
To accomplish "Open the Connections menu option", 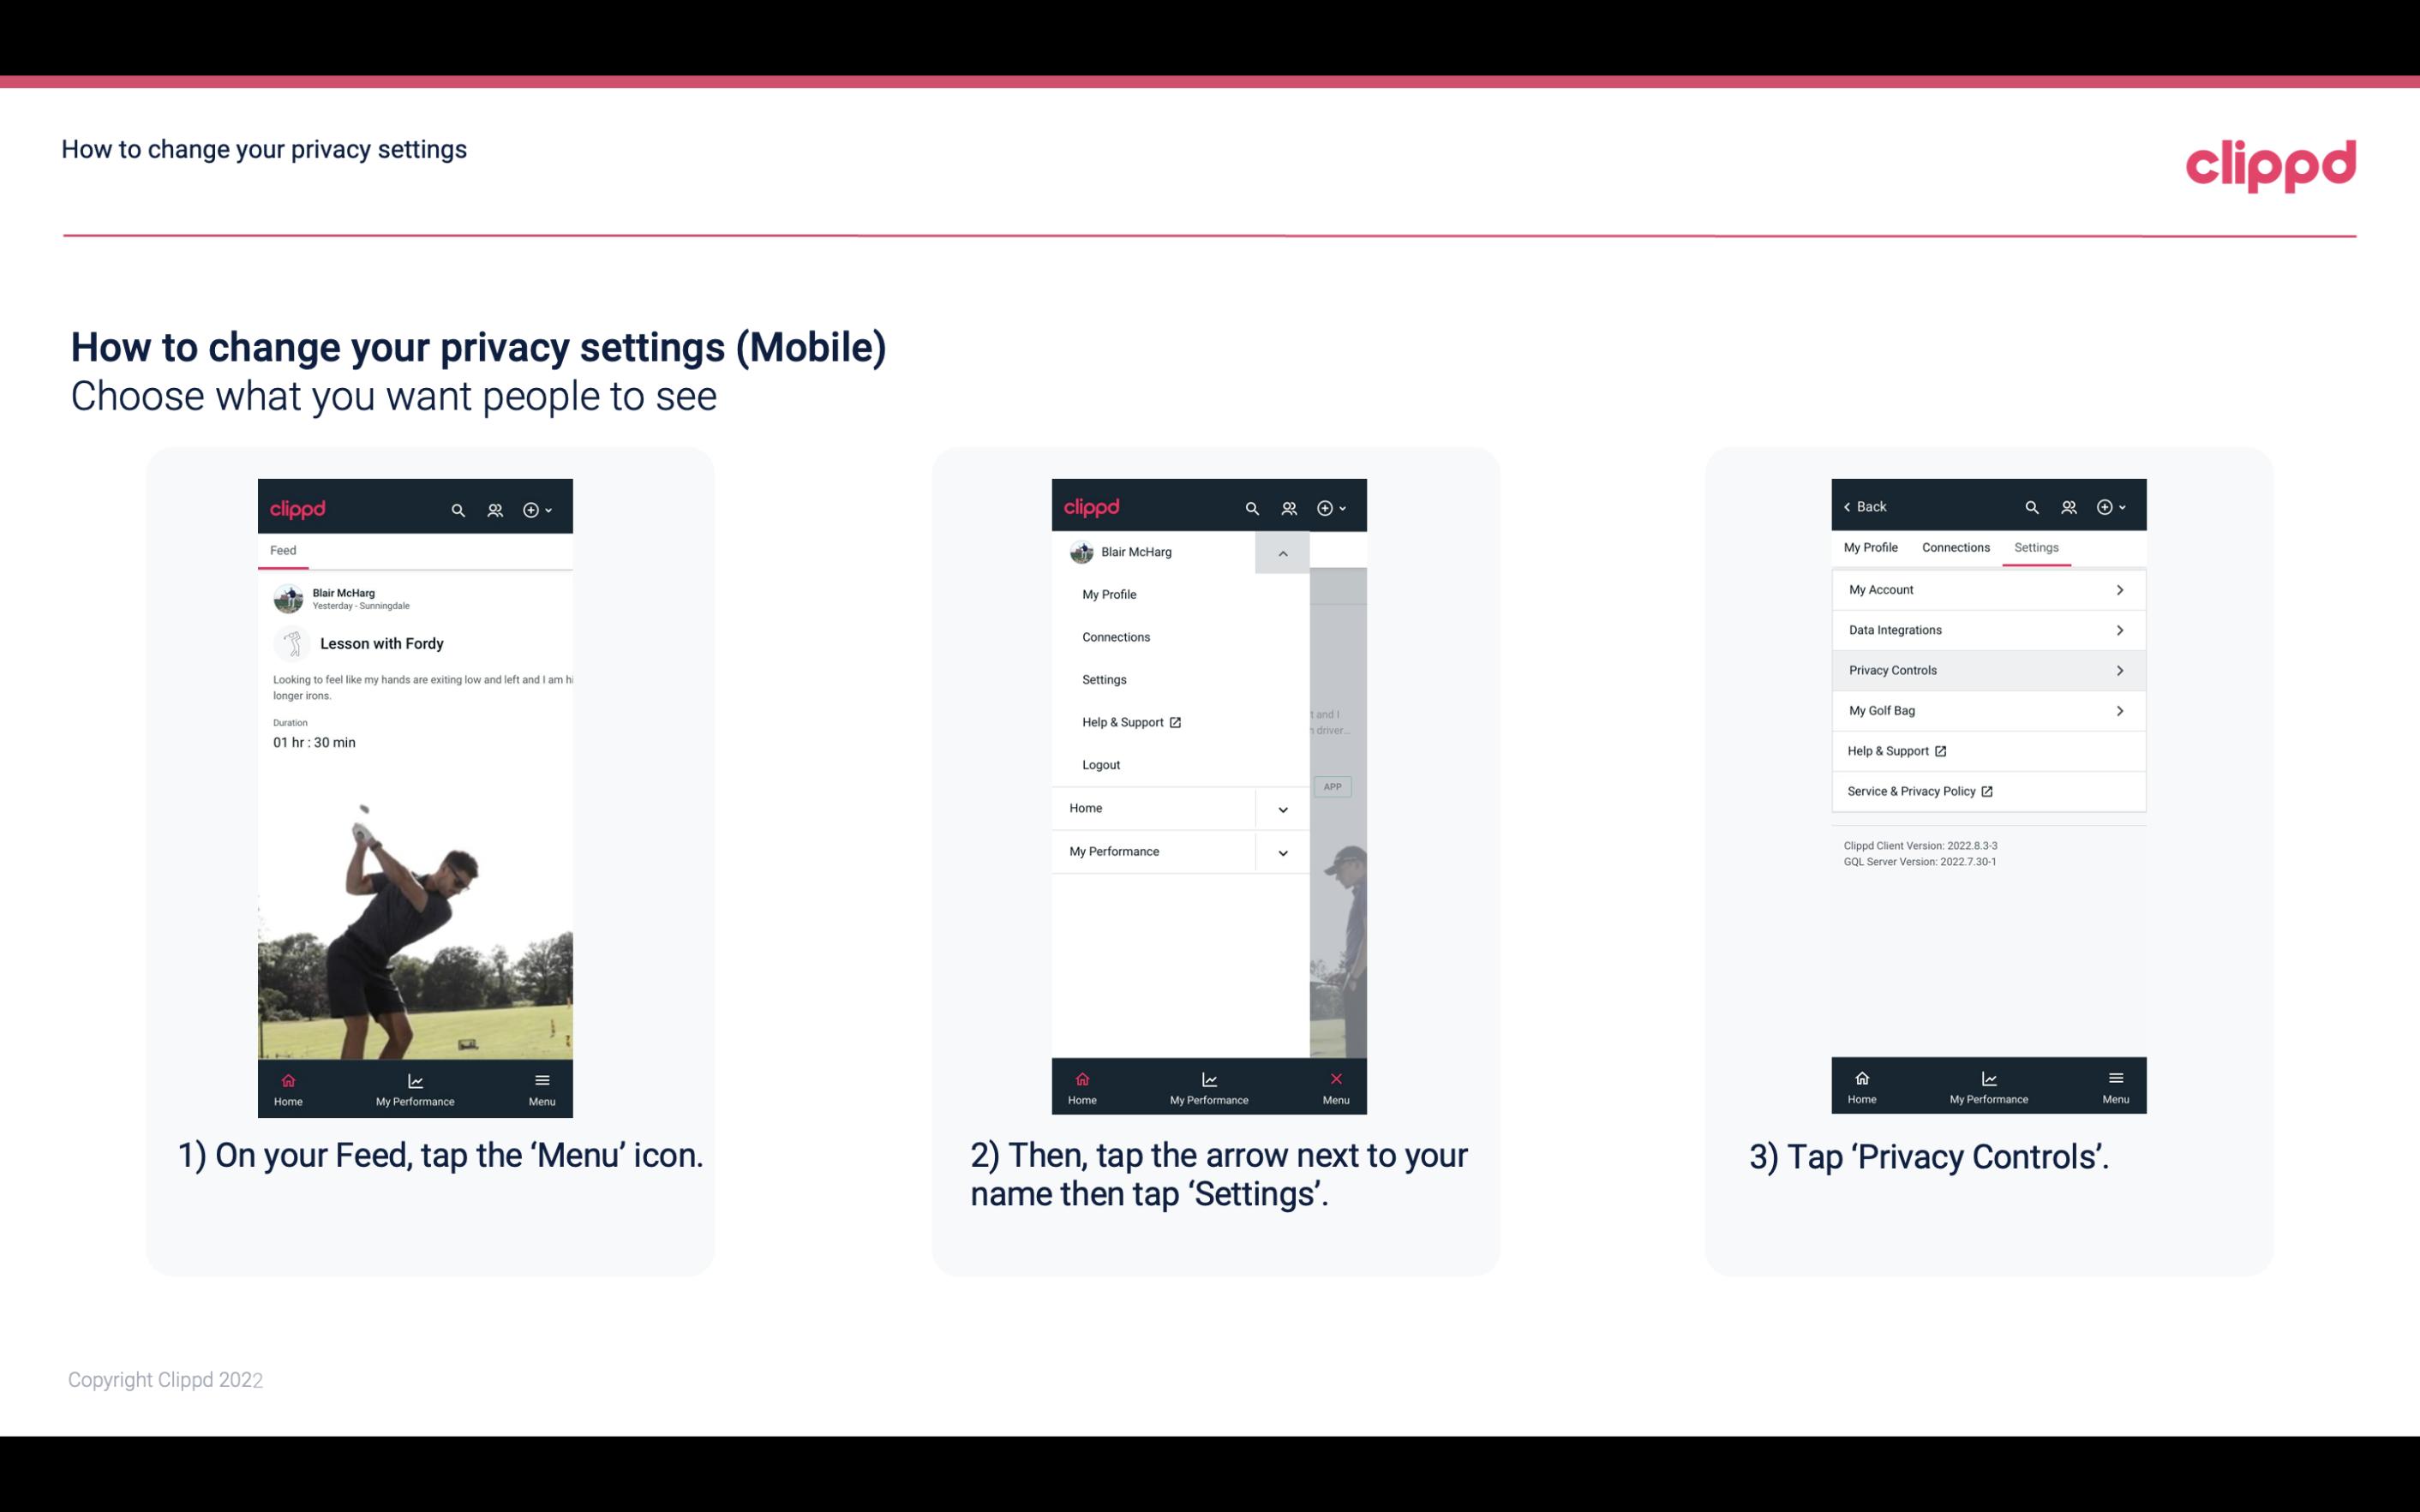I will pyautogui.click(x=1117, y=636).
